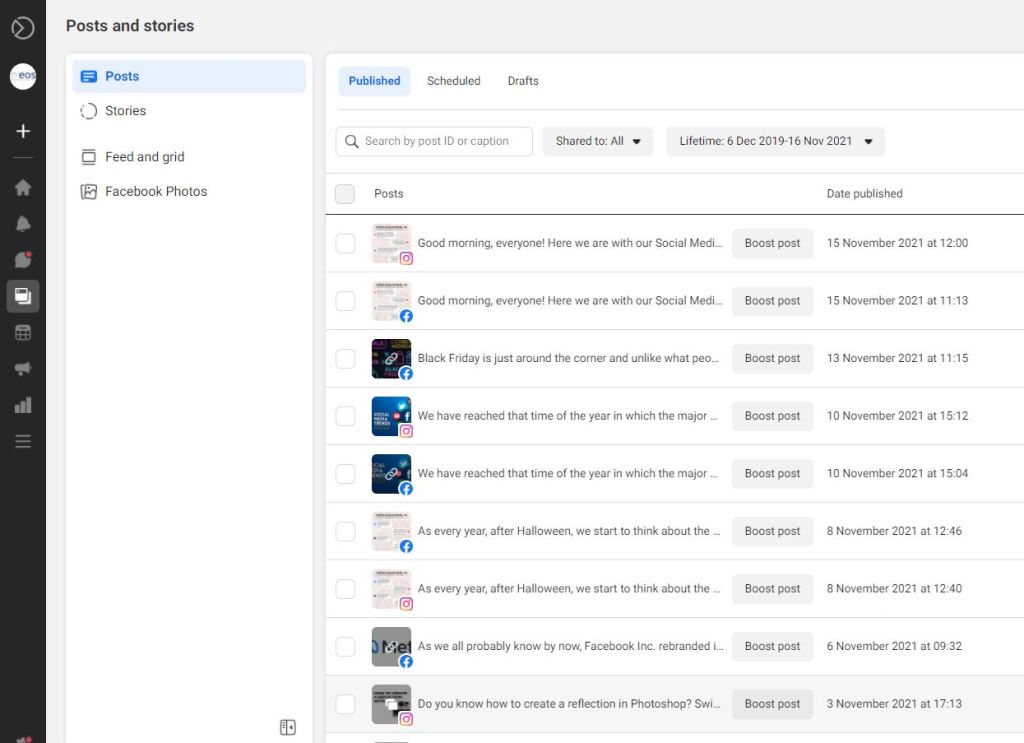Open the Inbox chat bubble icon

[22, 260]
